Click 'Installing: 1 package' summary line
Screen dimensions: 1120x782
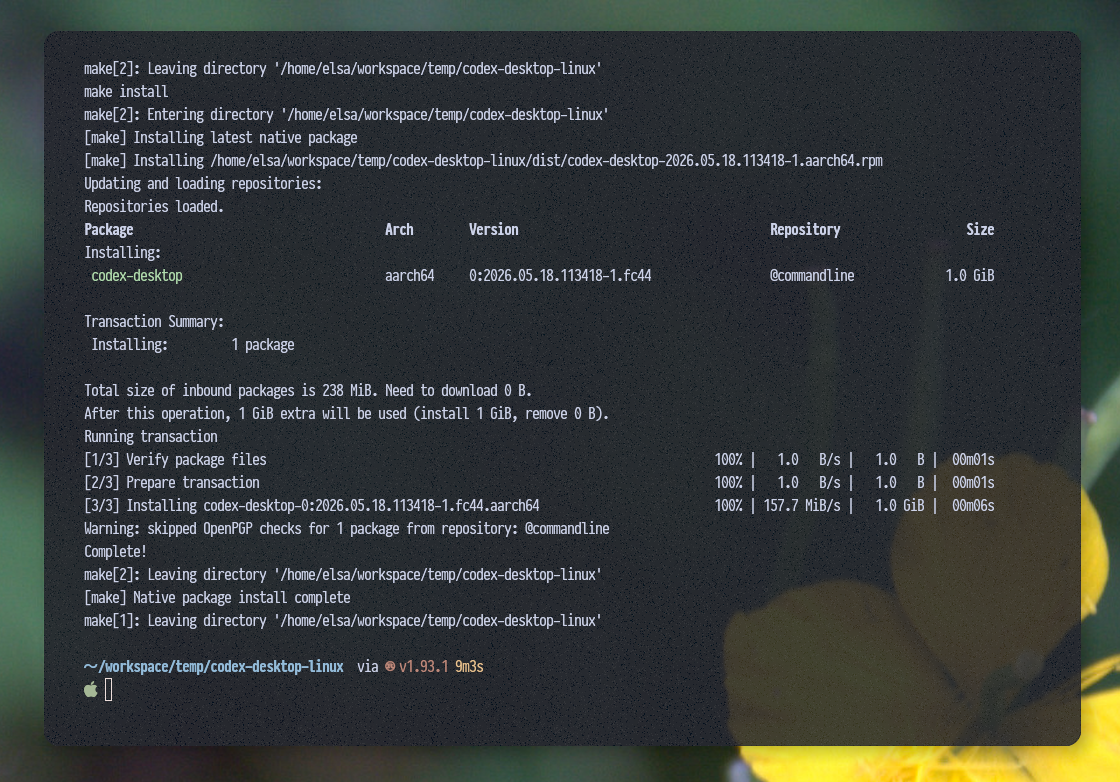click(x=193, y=345)
